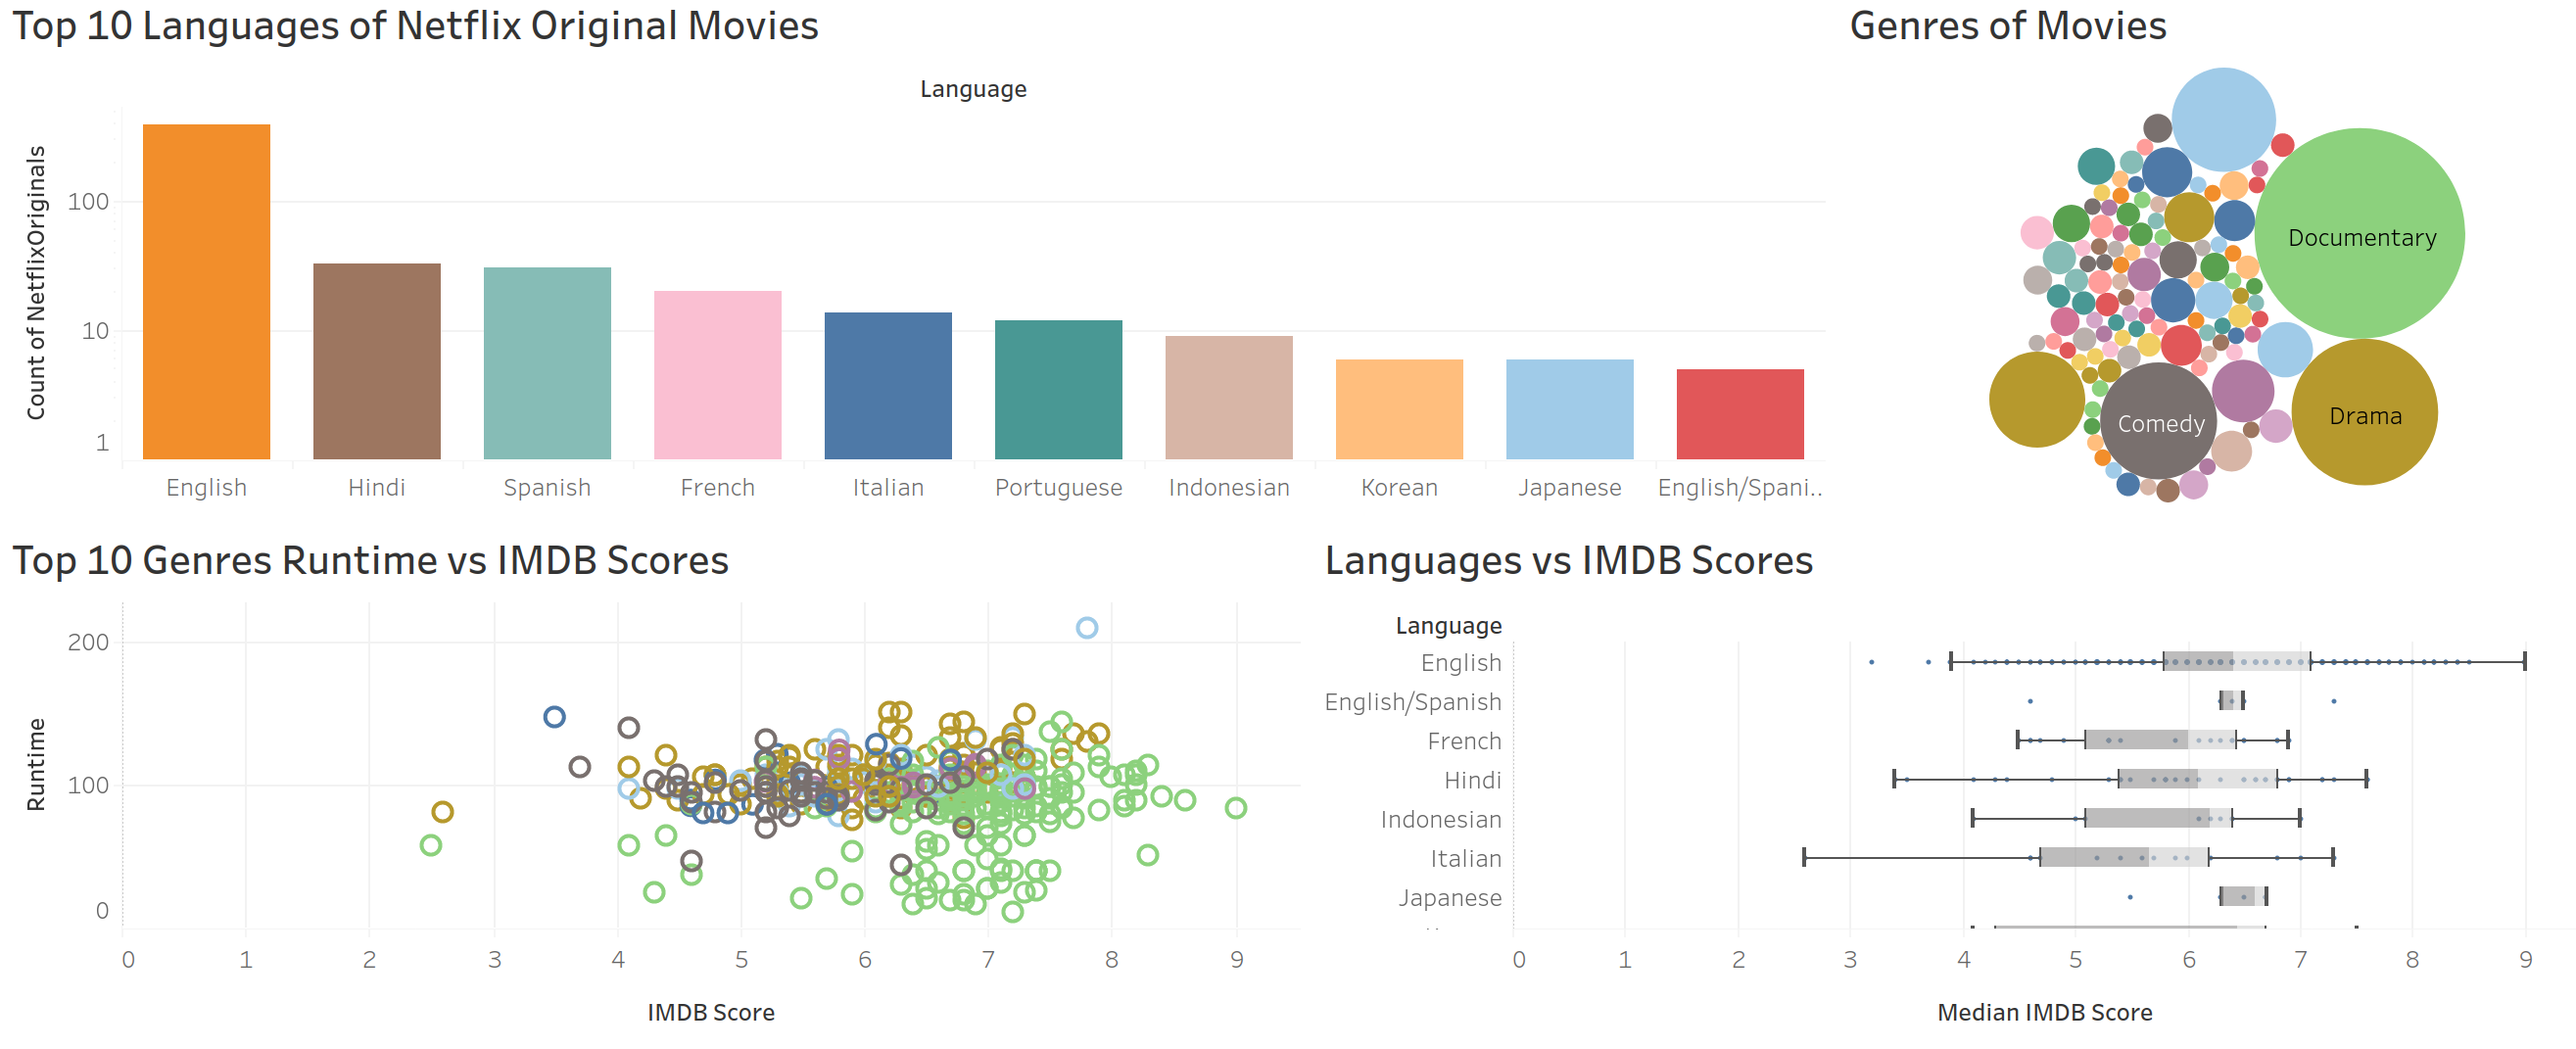Select the Drama genre bubble

(x=2364, y=412)
